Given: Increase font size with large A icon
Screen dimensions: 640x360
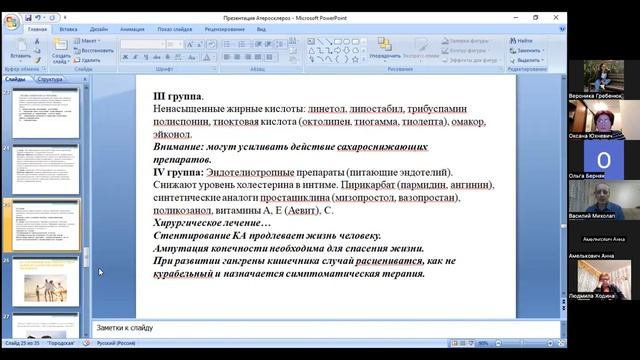Looking at the screenshot, I should [x=190, y=44].
